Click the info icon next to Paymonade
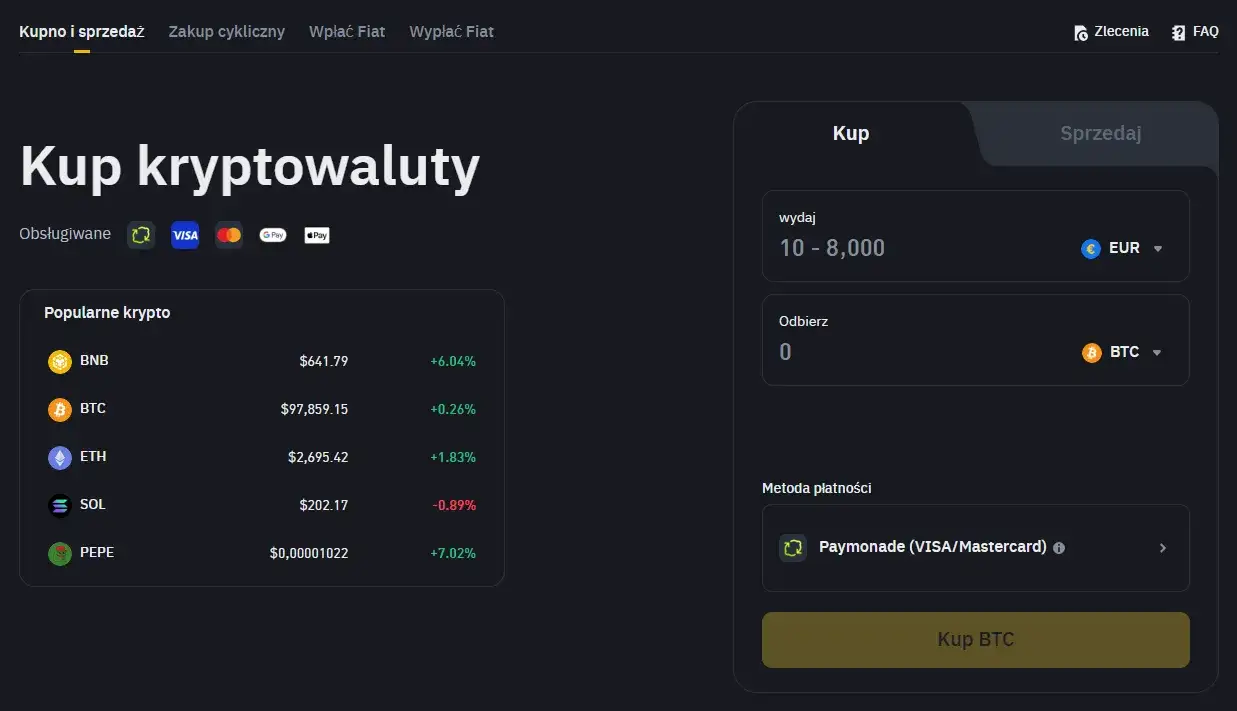 coord(1059,547)
